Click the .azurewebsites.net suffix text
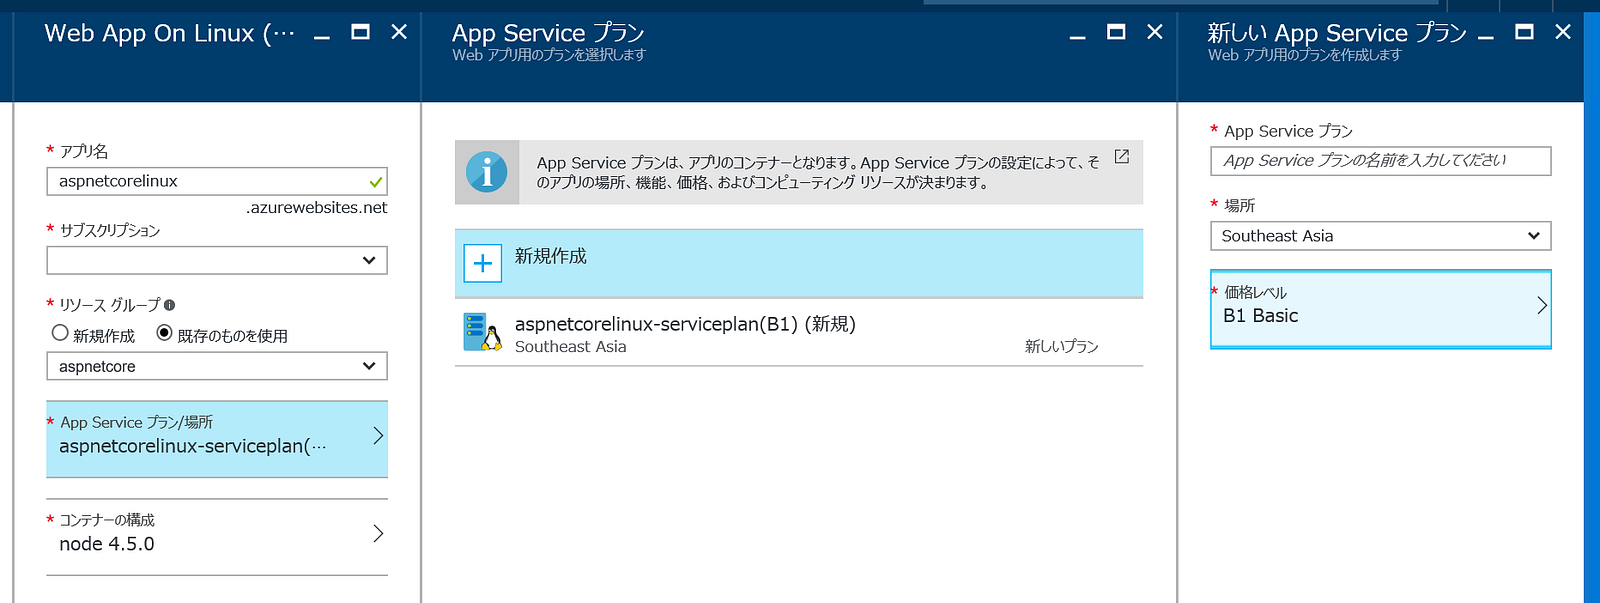 click(x=317, y=208)
